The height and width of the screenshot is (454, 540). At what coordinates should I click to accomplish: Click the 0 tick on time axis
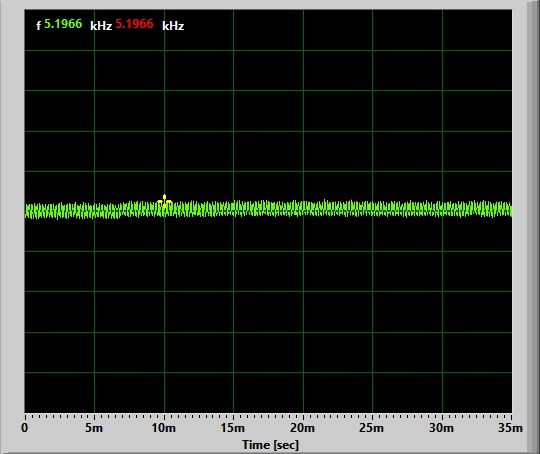[x=24, y=427]
